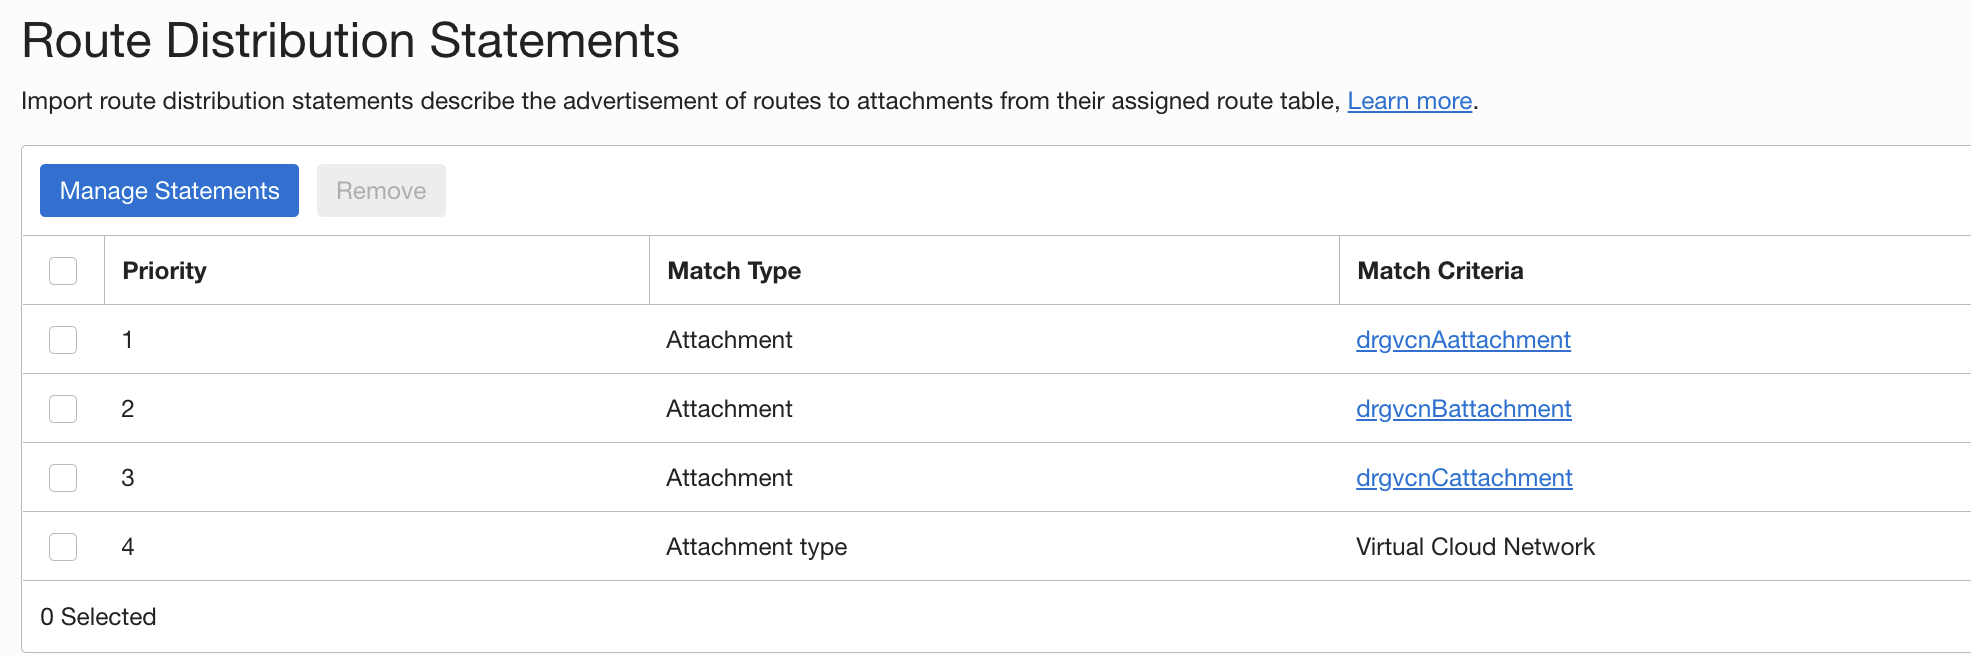Click the Match Type column header
The height and width of the screenshot is (657, 1971).
(734, 271)
